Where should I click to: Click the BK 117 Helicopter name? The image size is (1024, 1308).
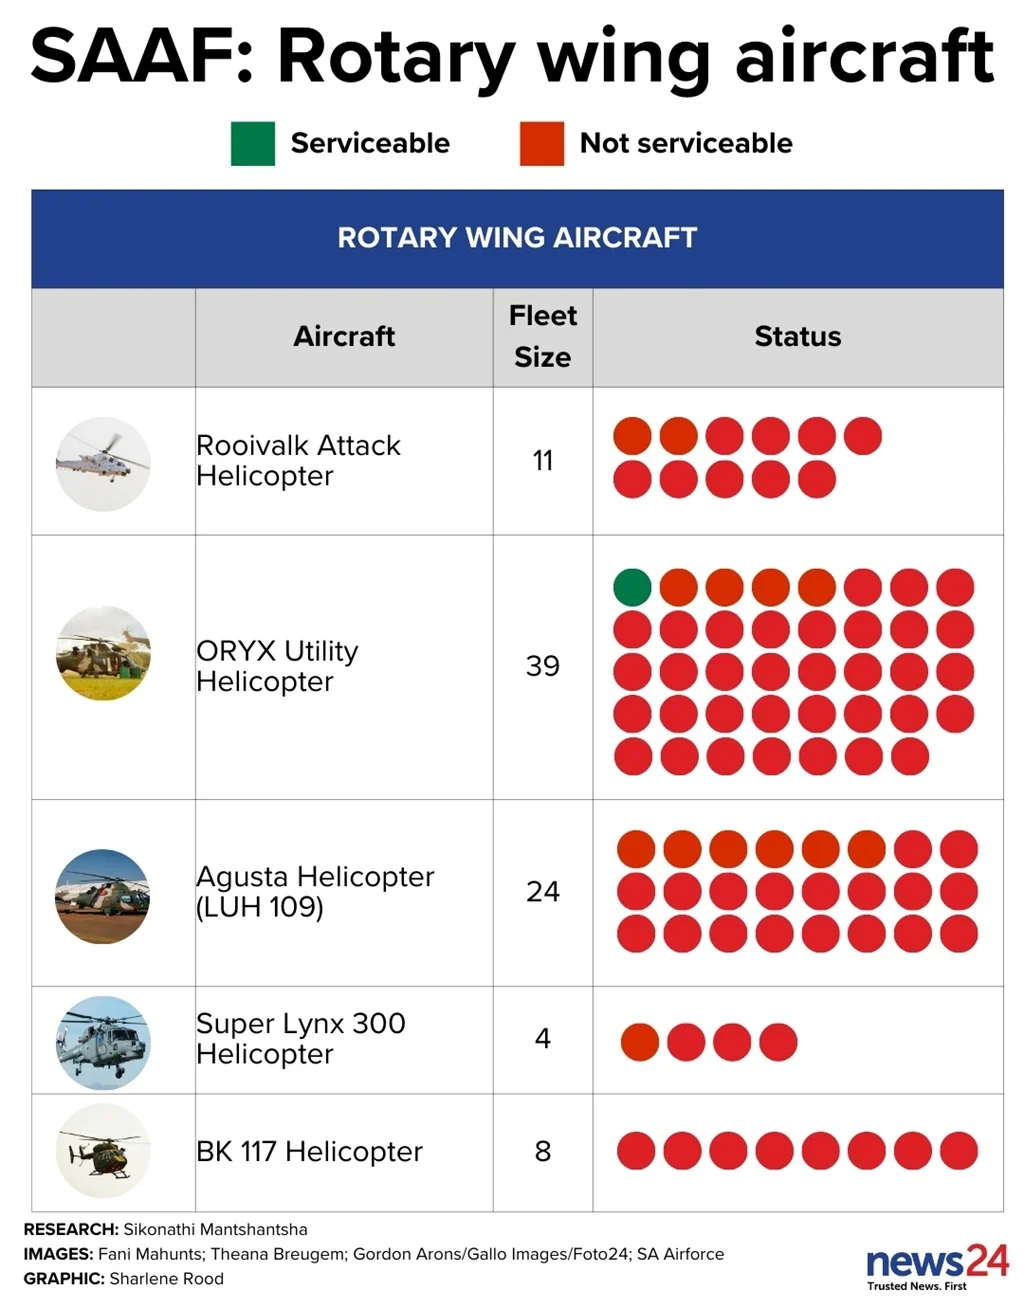(x=309, y=1152)
